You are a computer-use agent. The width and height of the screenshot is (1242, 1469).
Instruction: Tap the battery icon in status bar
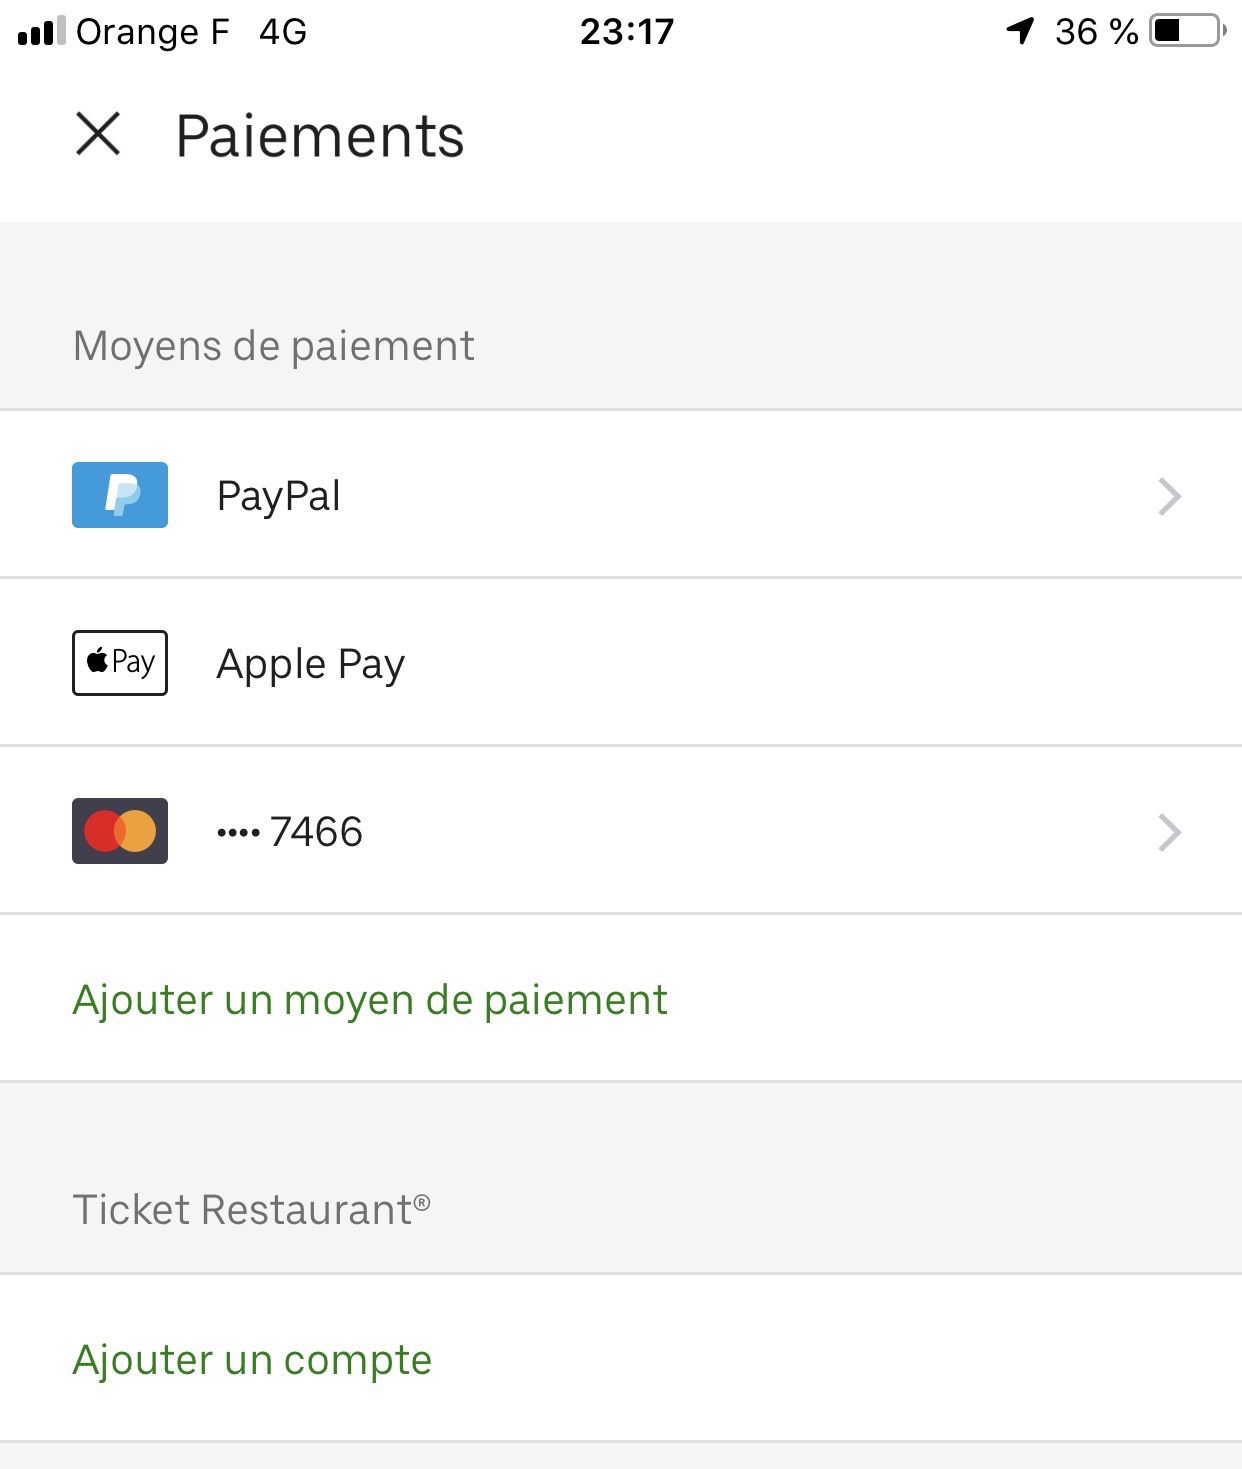coord(1187,32)
